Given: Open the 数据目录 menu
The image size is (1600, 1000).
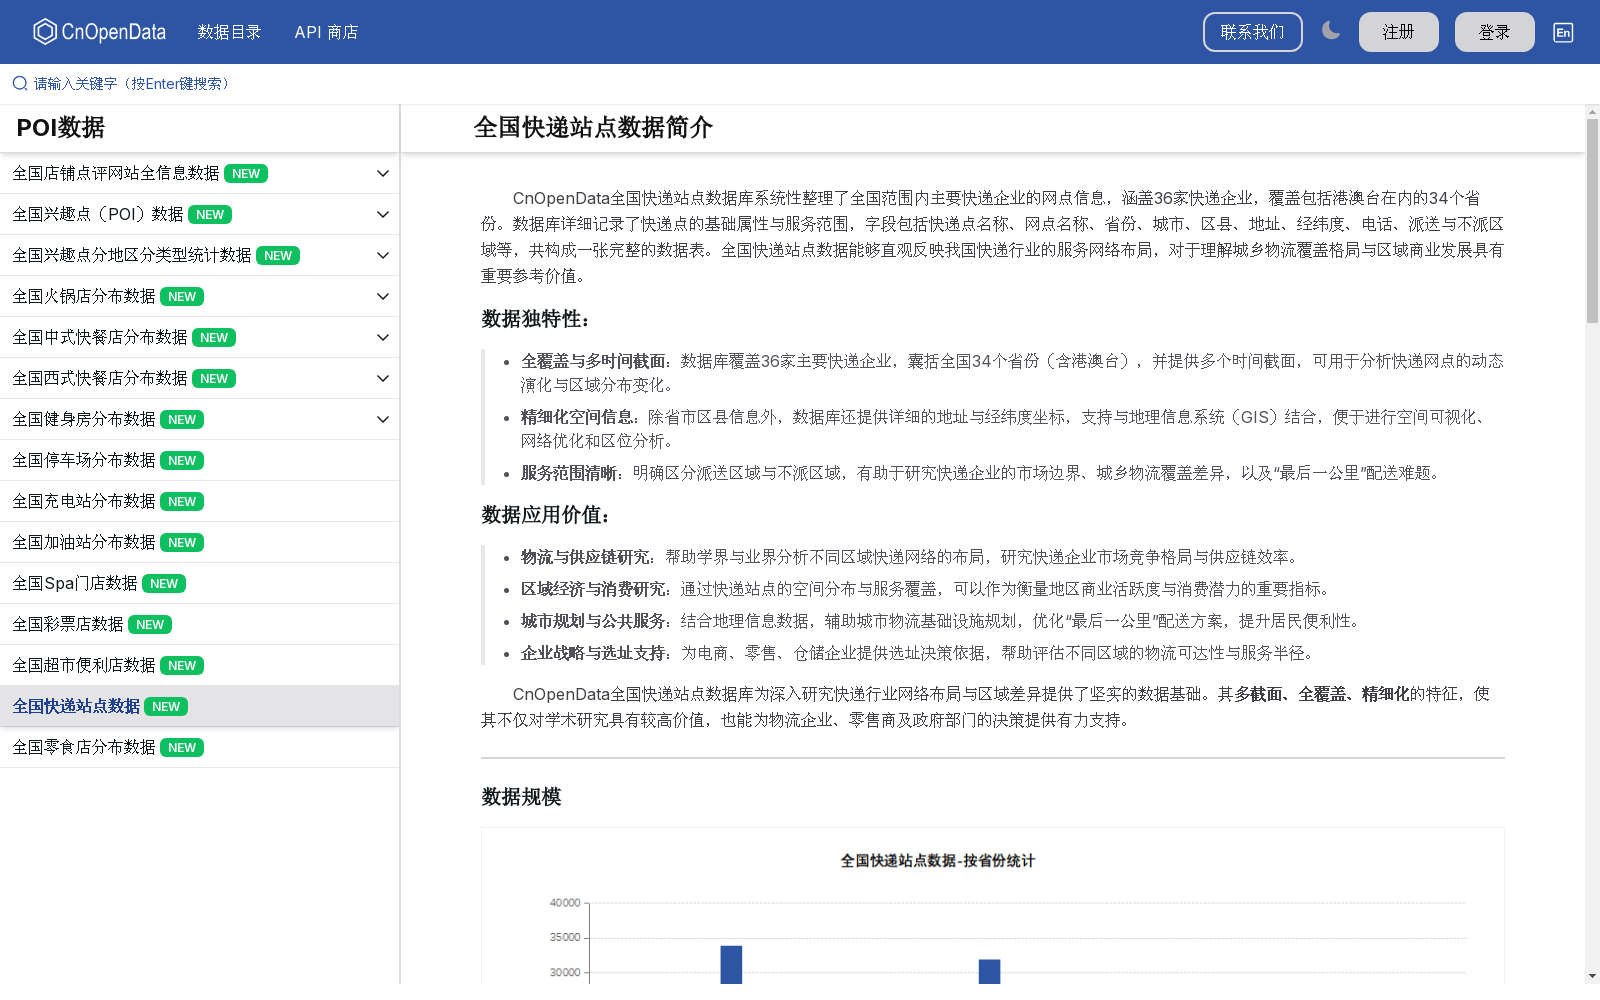Looking at the screenshot, I should click(x=229, y=31).
